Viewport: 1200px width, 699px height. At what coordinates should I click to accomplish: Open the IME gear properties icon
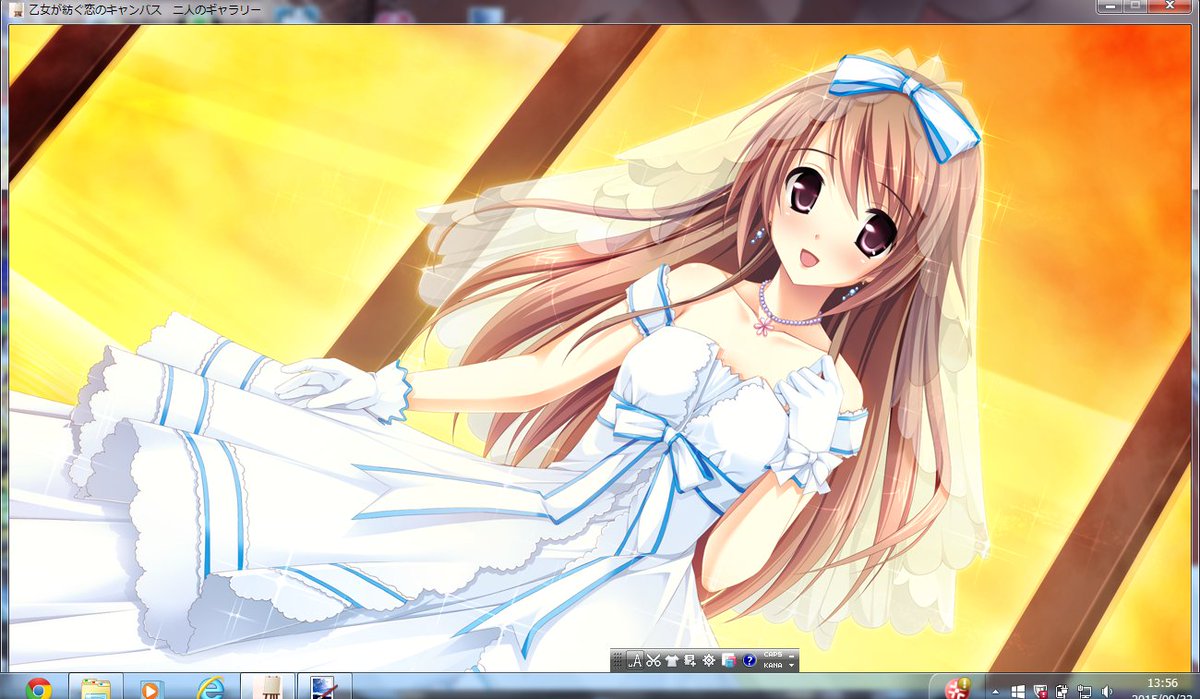(x=709, y=660)
